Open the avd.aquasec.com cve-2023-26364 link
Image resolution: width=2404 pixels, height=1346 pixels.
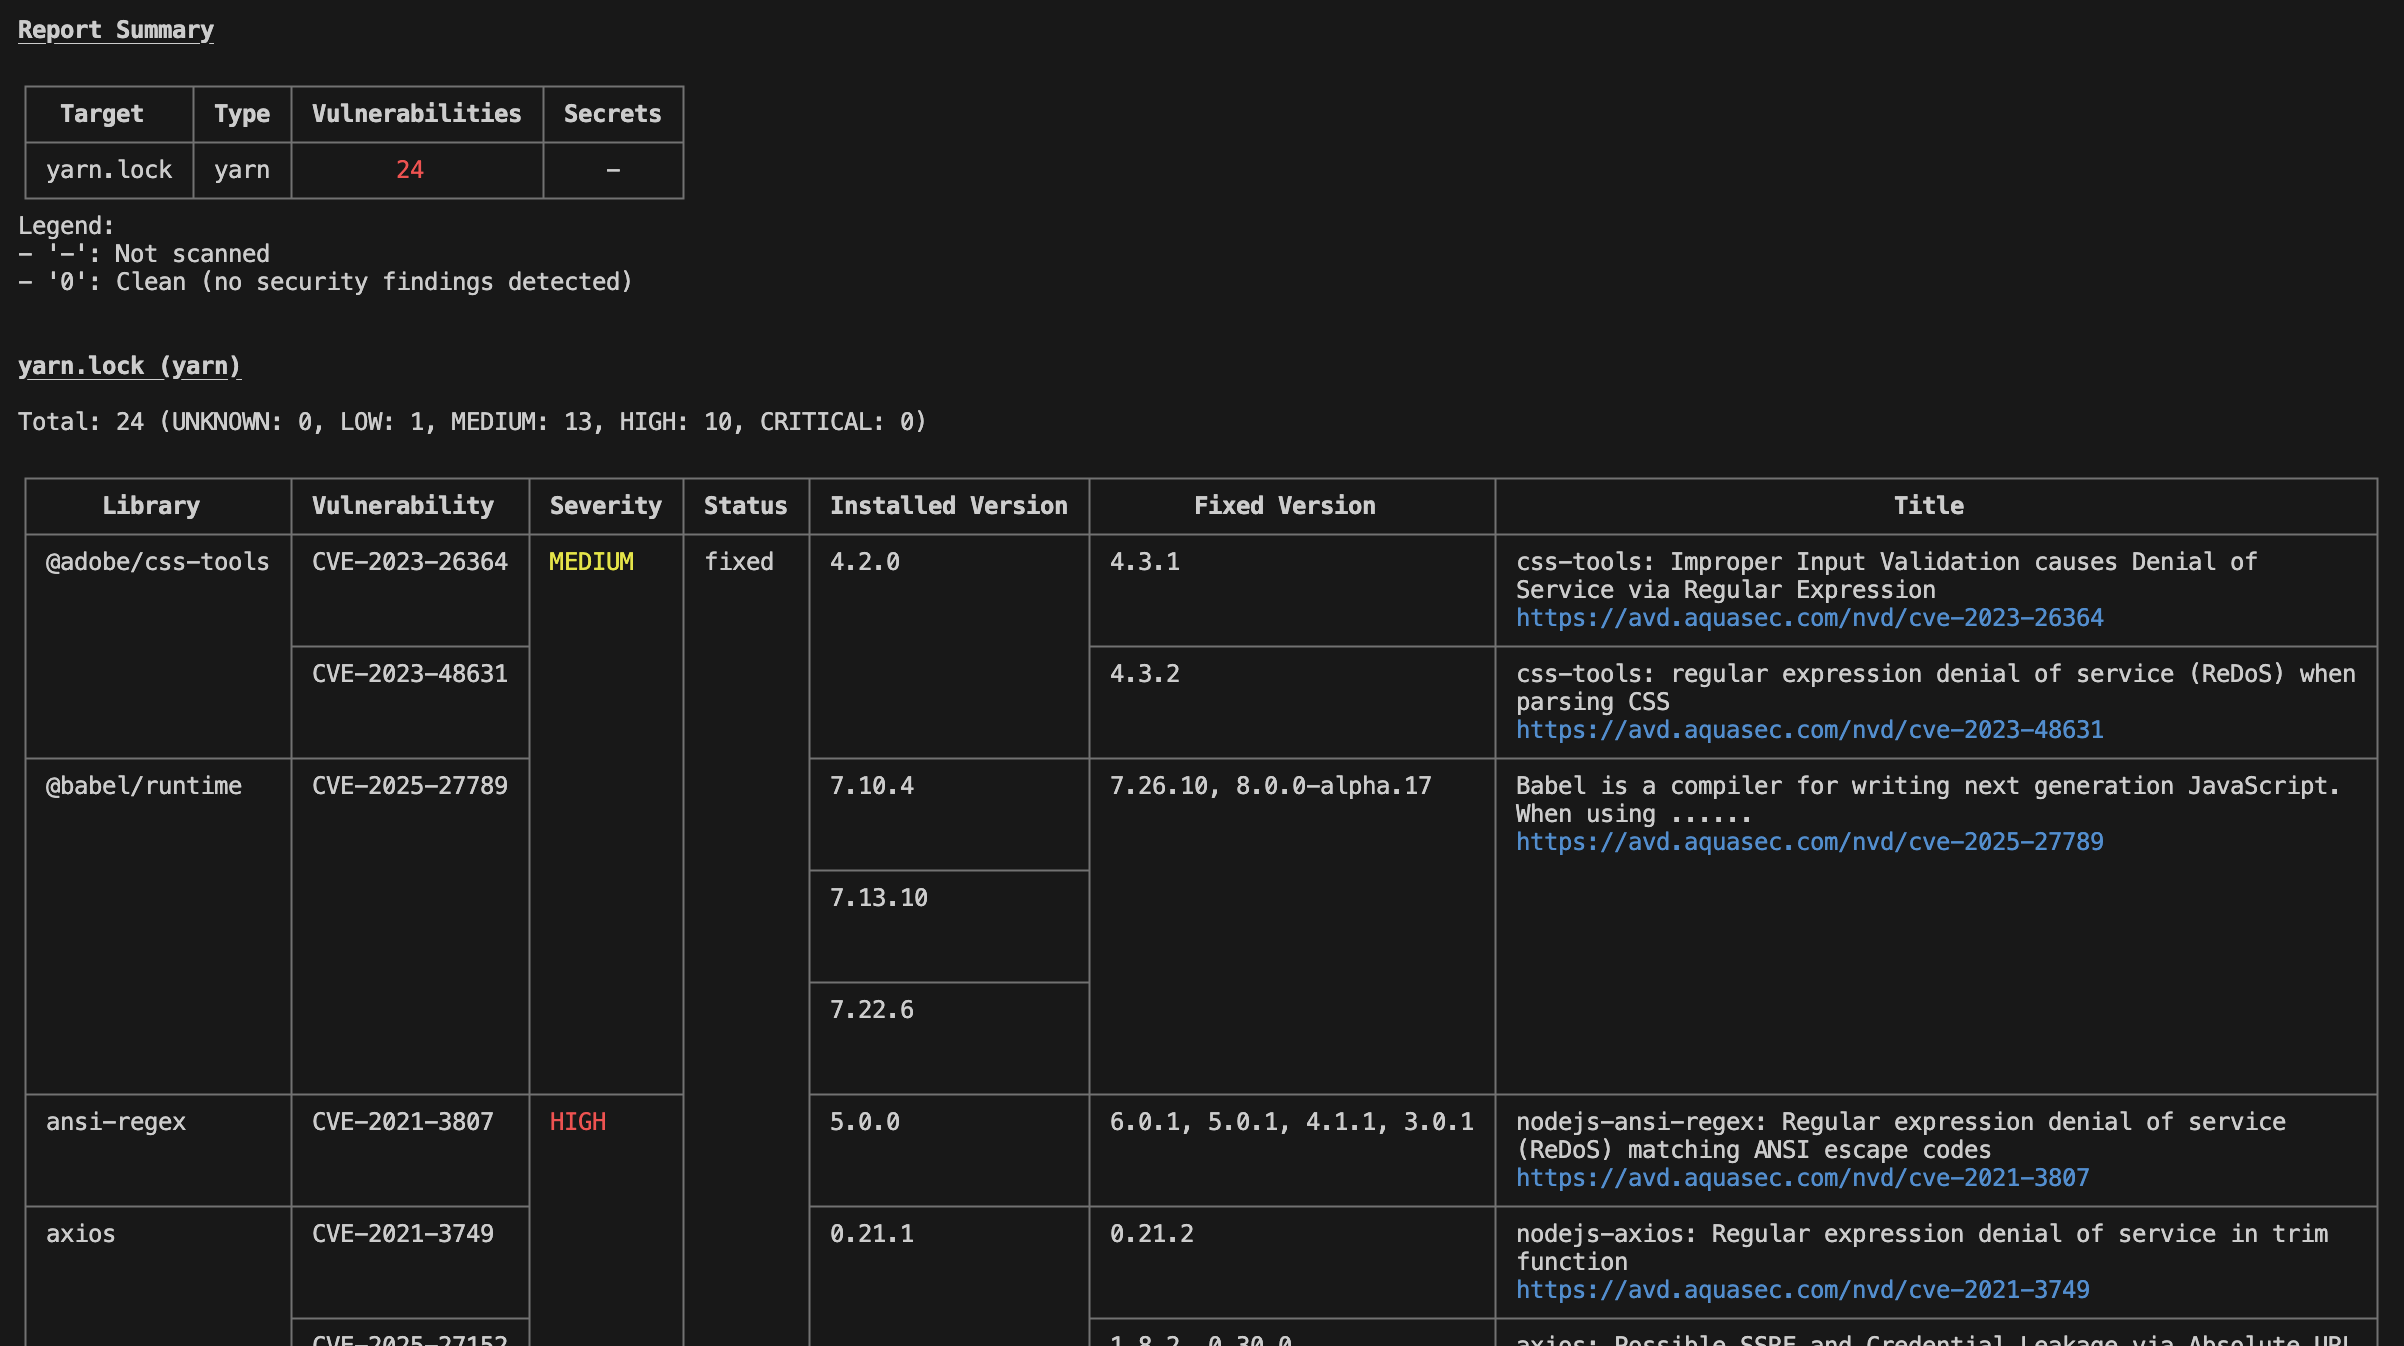coord(1809,618)
